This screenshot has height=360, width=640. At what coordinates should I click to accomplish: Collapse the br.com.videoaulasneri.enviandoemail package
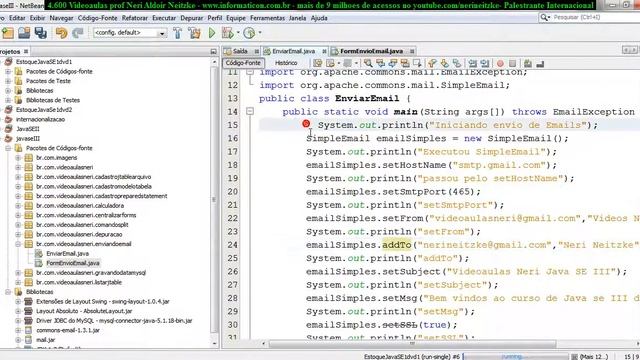click(18, 244)
